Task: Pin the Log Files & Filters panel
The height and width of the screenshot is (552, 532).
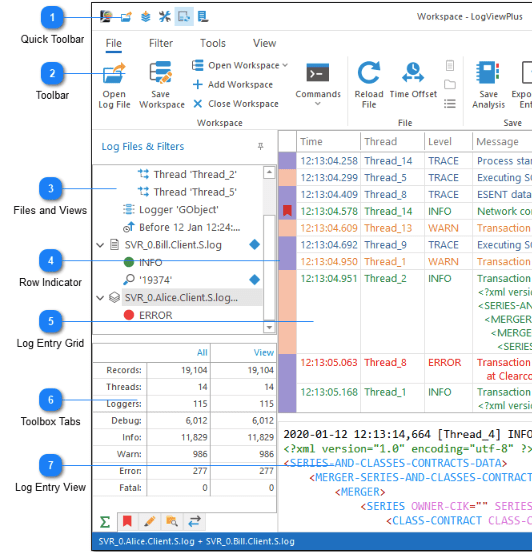Action: click(x=261, y=146)
